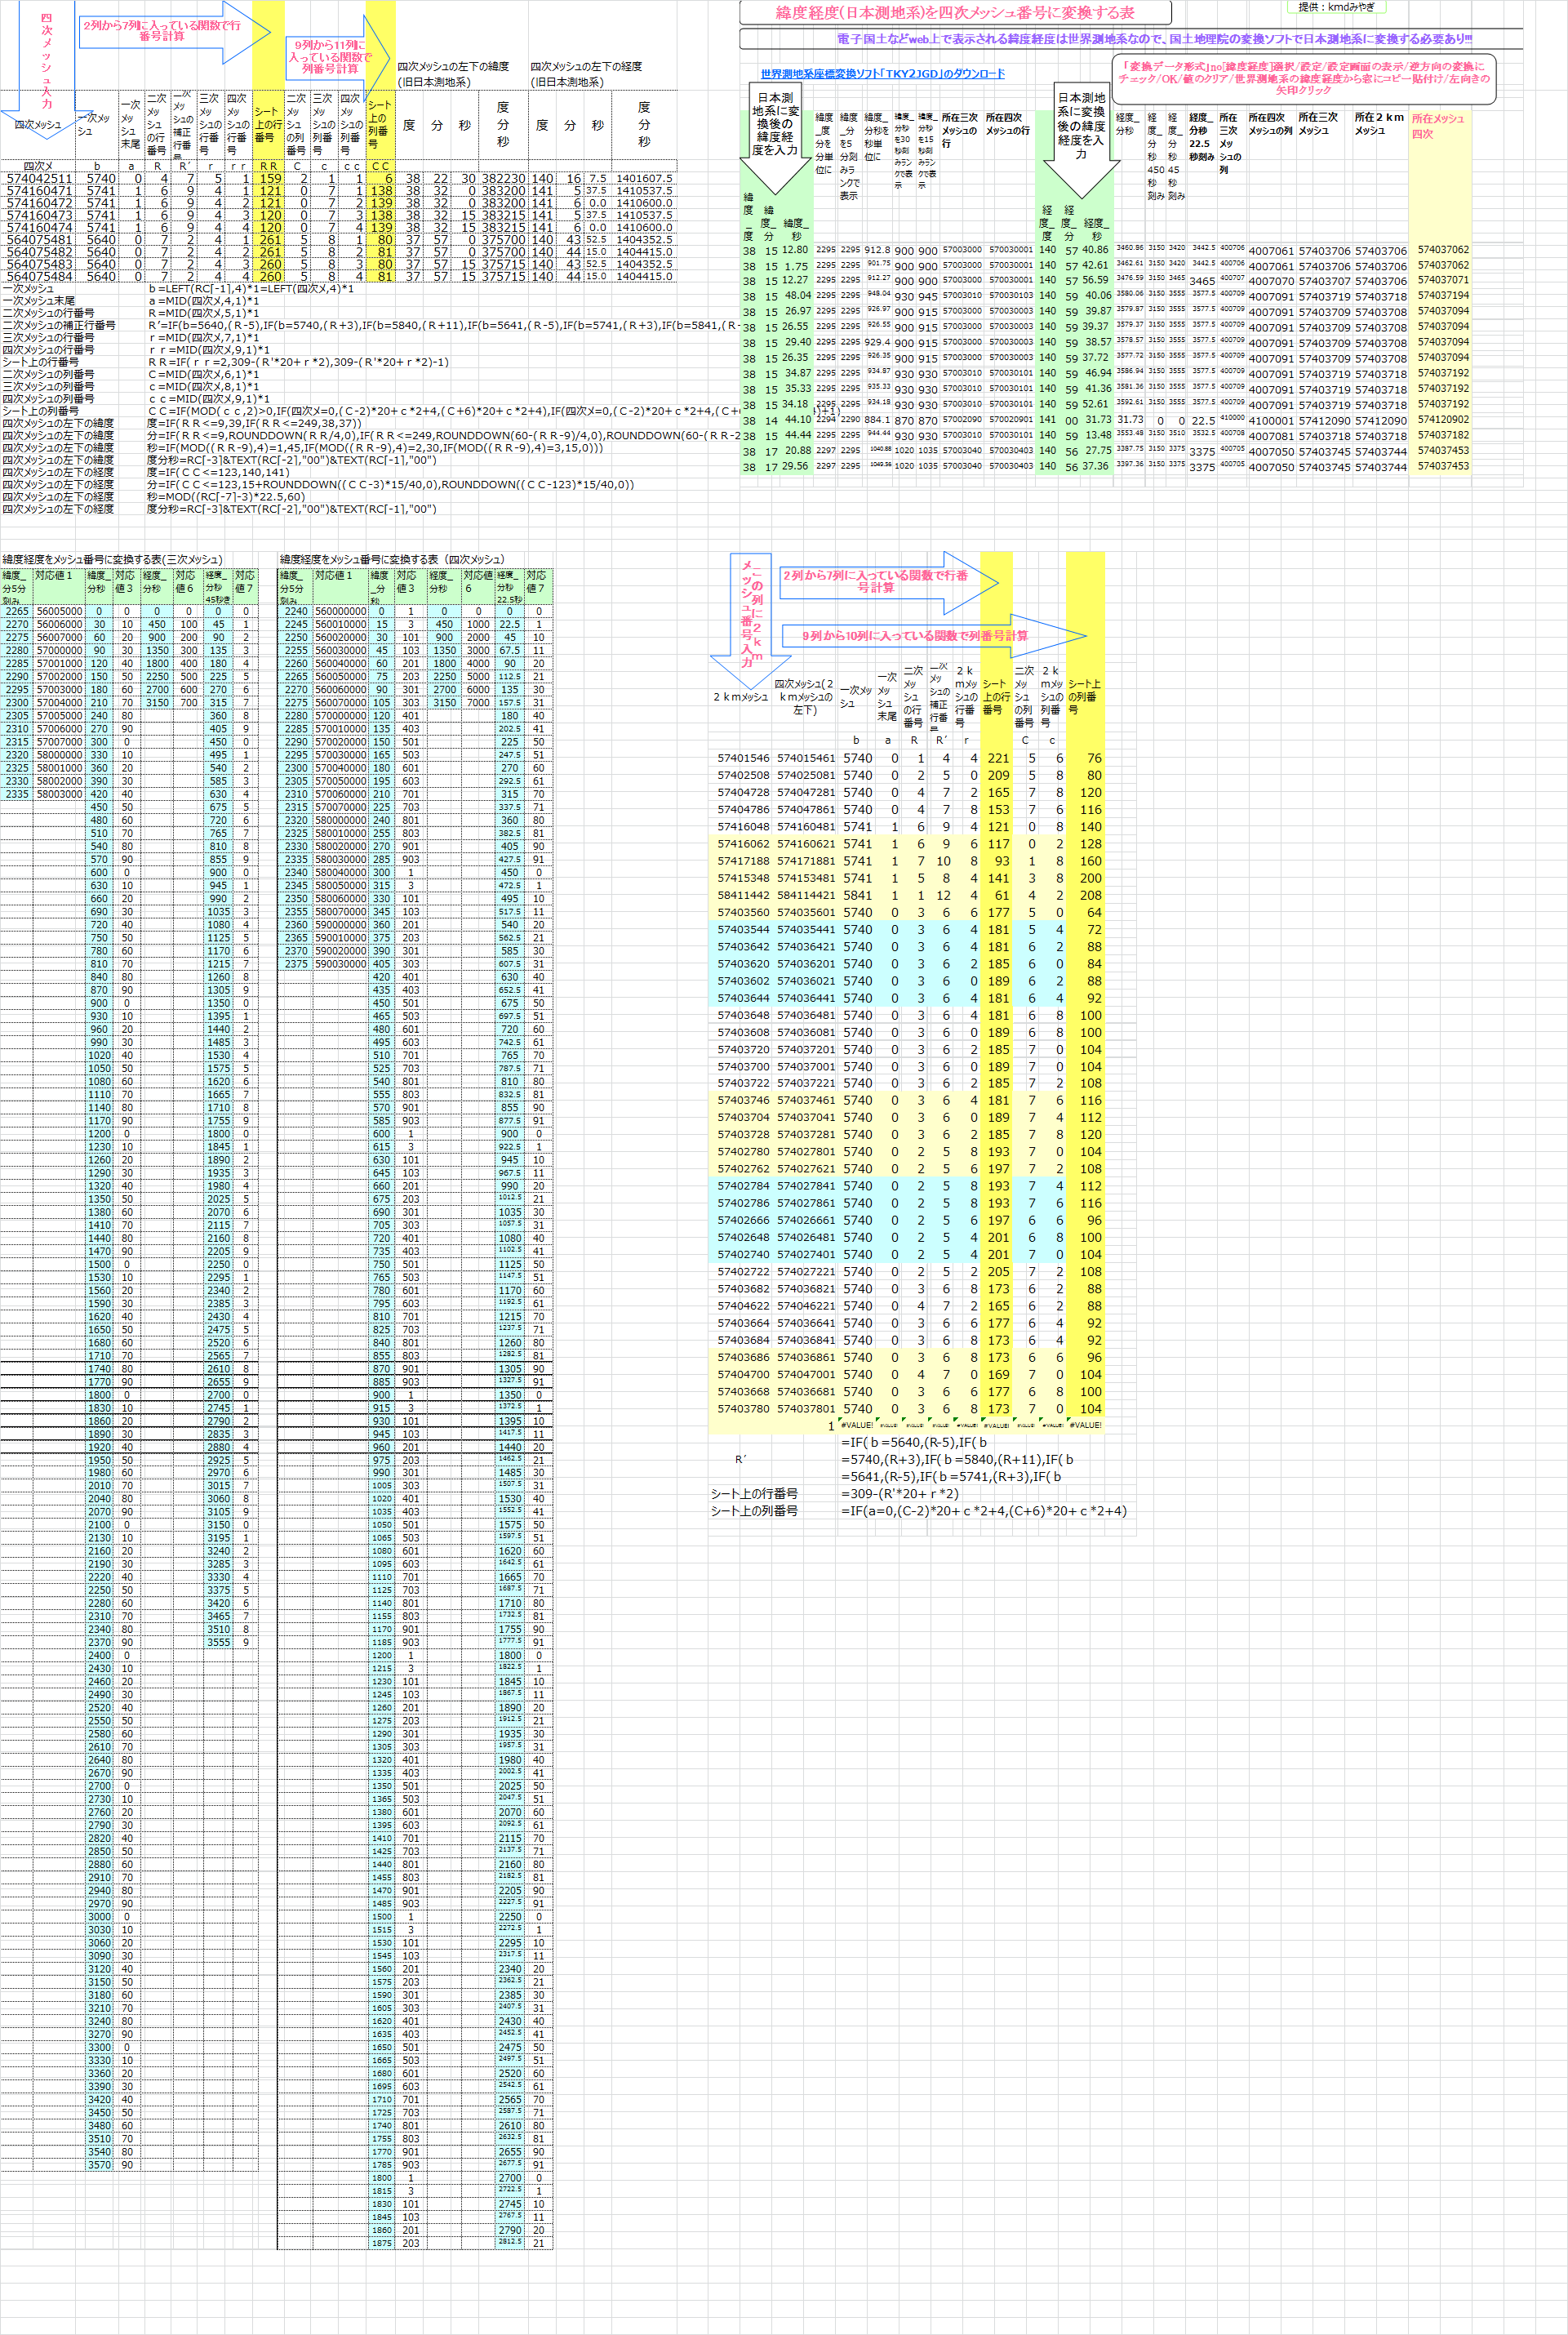This screenshot has height=2335, width=1568.
Task: Select the rounded box starting '「変換データ形式」no[緯度経度]選択'
Action: coord(1304,78)
